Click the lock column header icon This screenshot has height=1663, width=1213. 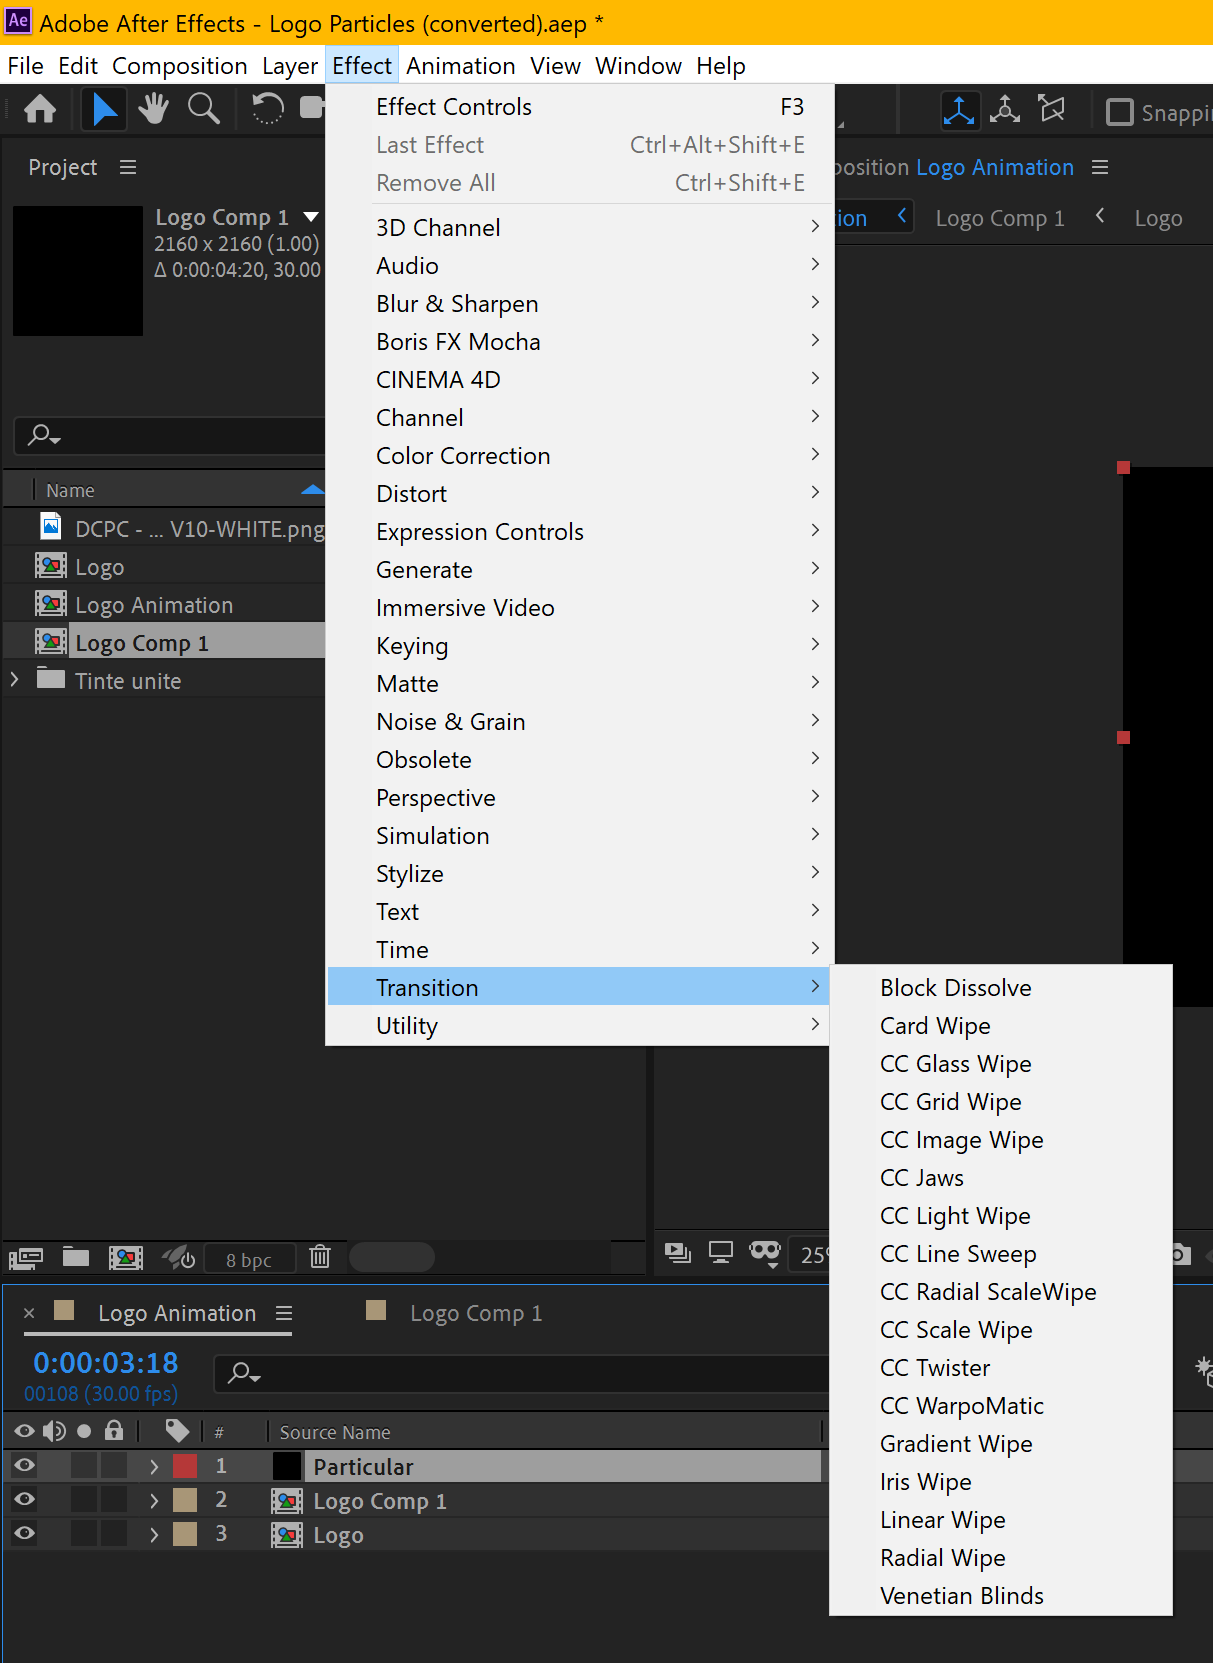[x=114, y=1431]
